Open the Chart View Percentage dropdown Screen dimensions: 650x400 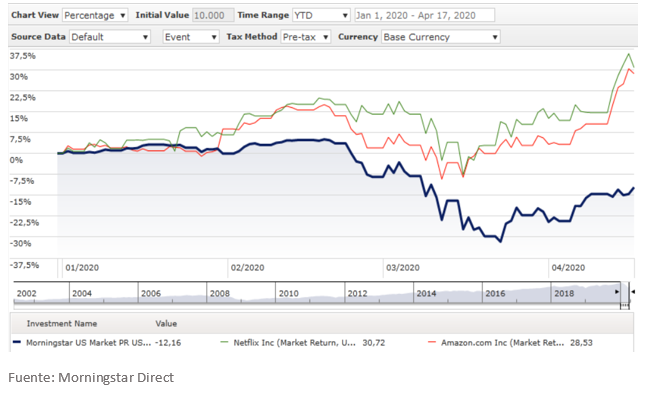pos(96,16)
